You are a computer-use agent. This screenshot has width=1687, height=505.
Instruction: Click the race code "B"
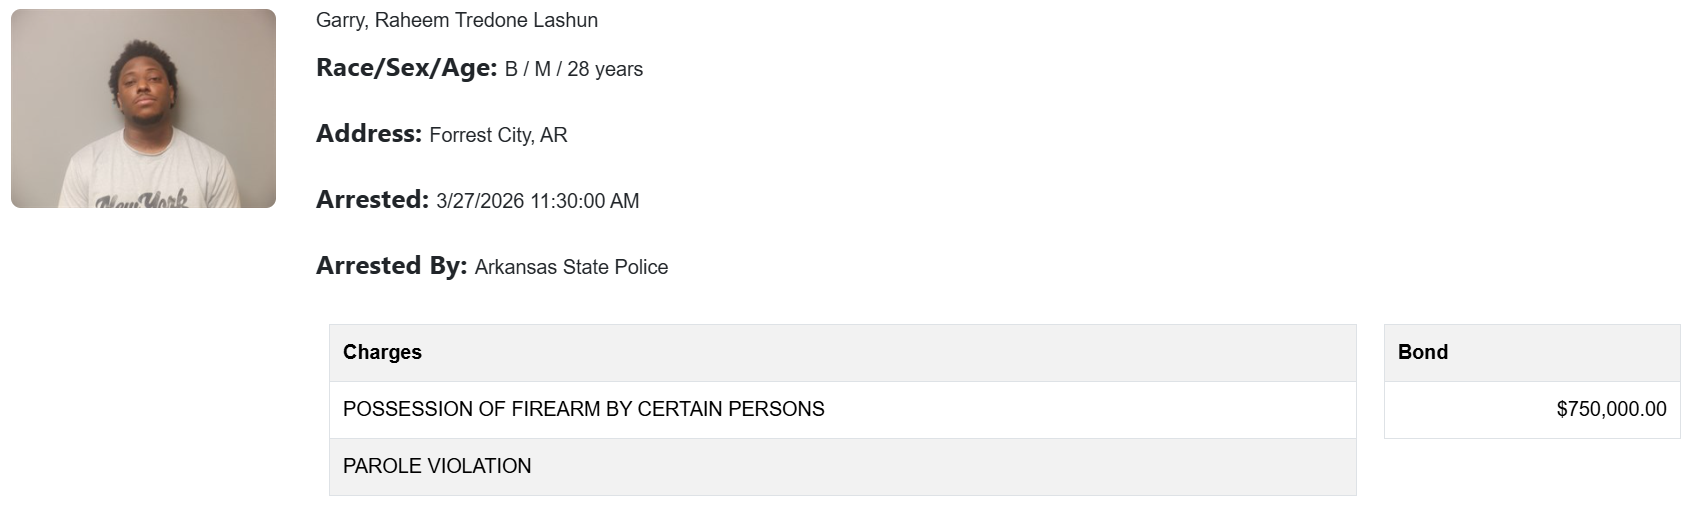click(x=511, y=69)
